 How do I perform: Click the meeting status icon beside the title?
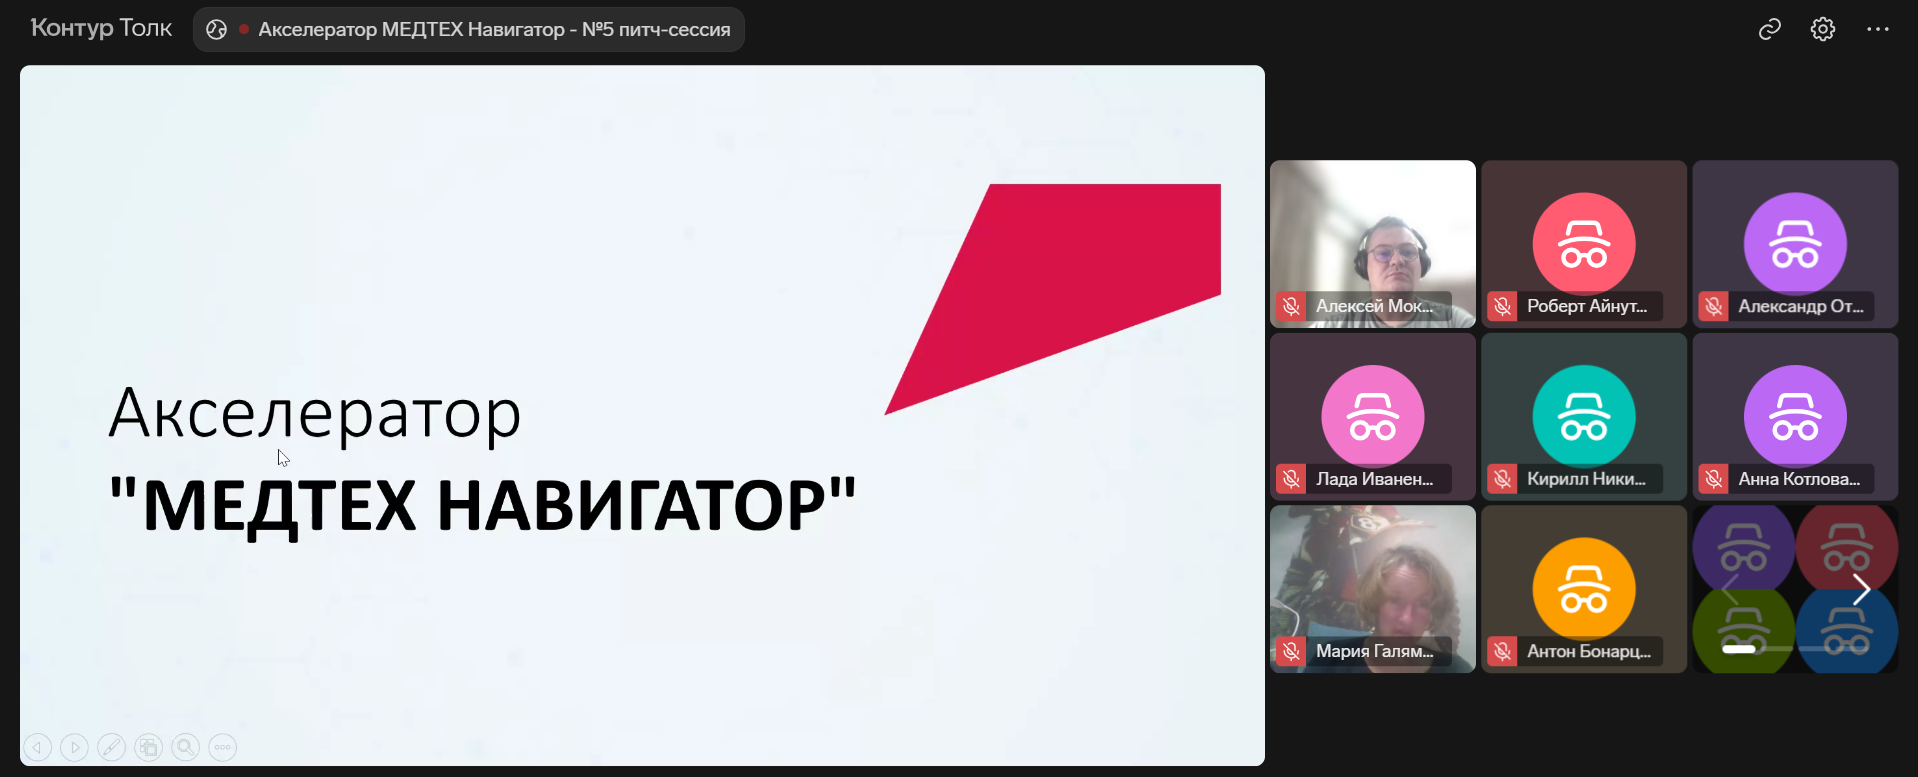[x=216, y=30]
